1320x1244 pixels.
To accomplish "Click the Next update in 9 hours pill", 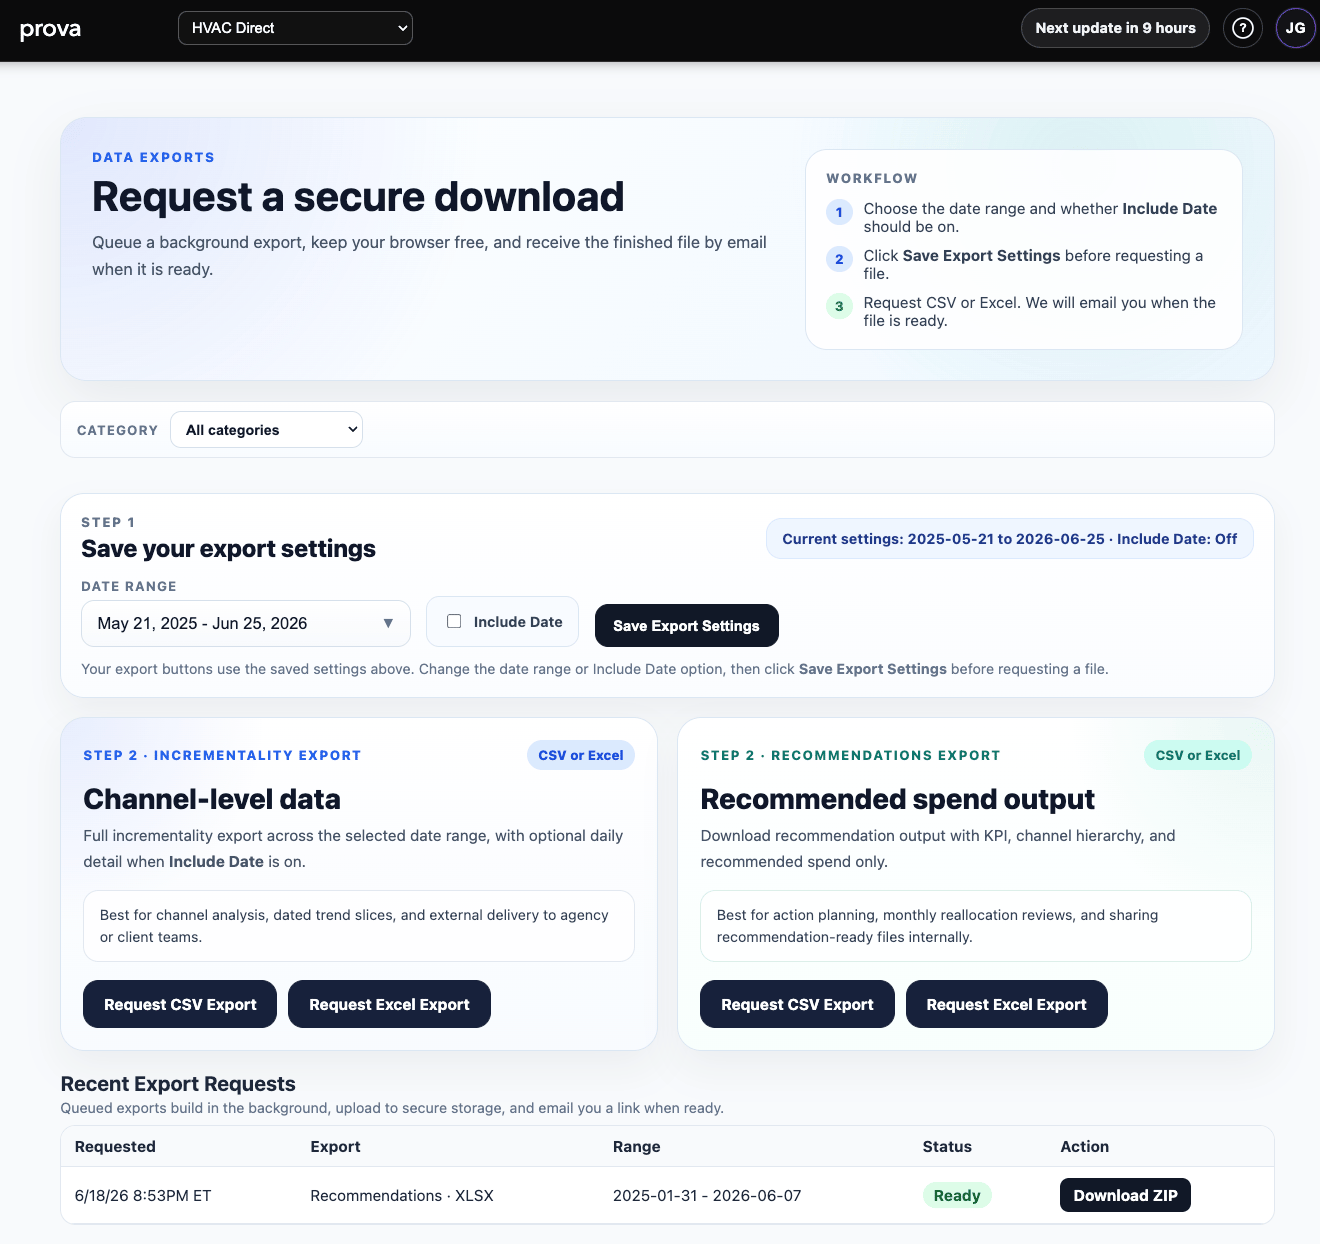I will (x=1115, y=28).
